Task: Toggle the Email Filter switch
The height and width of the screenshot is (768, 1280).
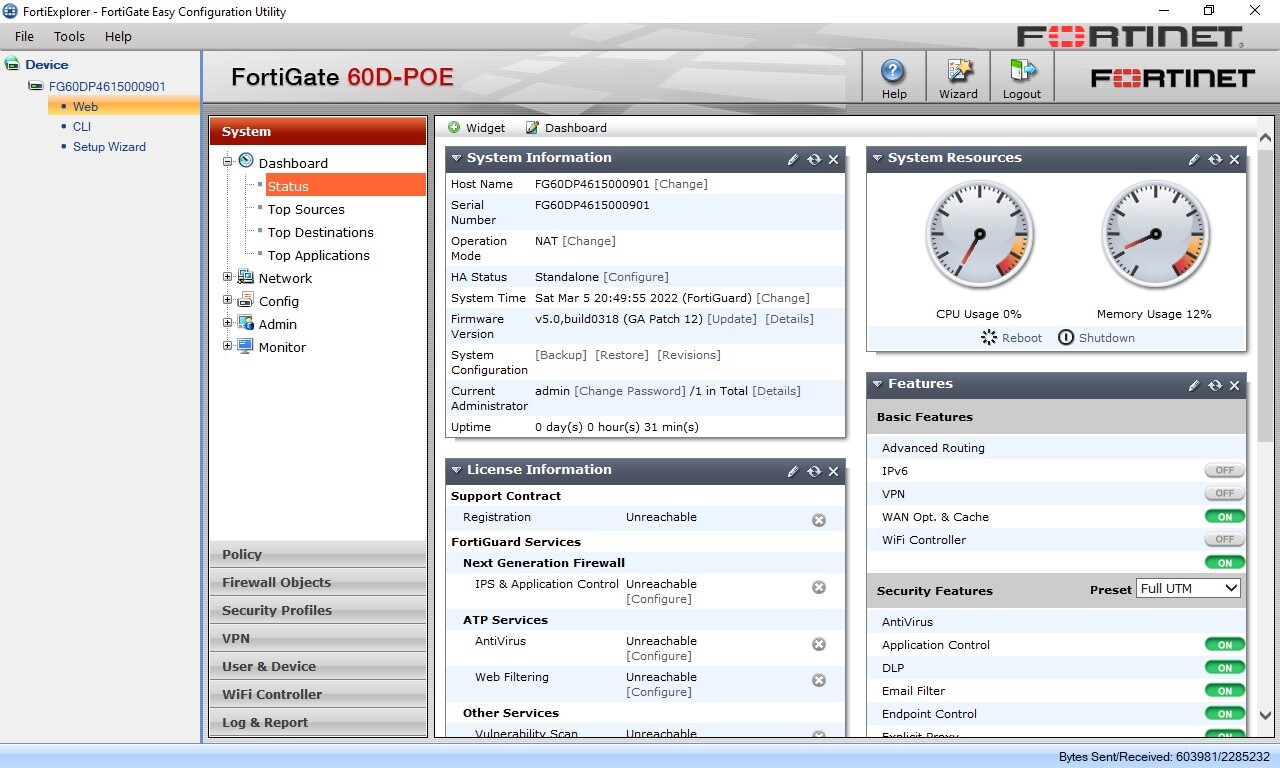Action: click(1225, 691)
